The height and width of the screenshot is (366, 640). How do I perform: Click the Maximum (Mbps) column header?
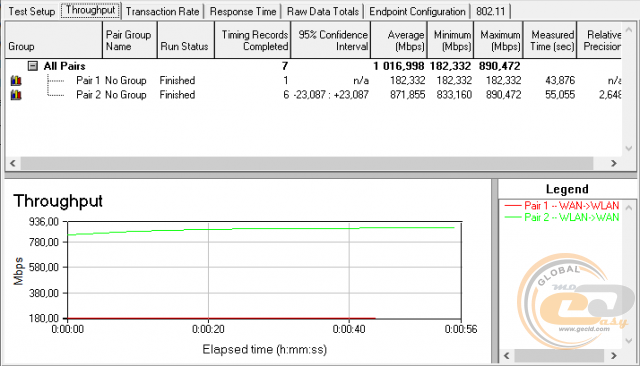pyautogui.click(x=498, y=40)
